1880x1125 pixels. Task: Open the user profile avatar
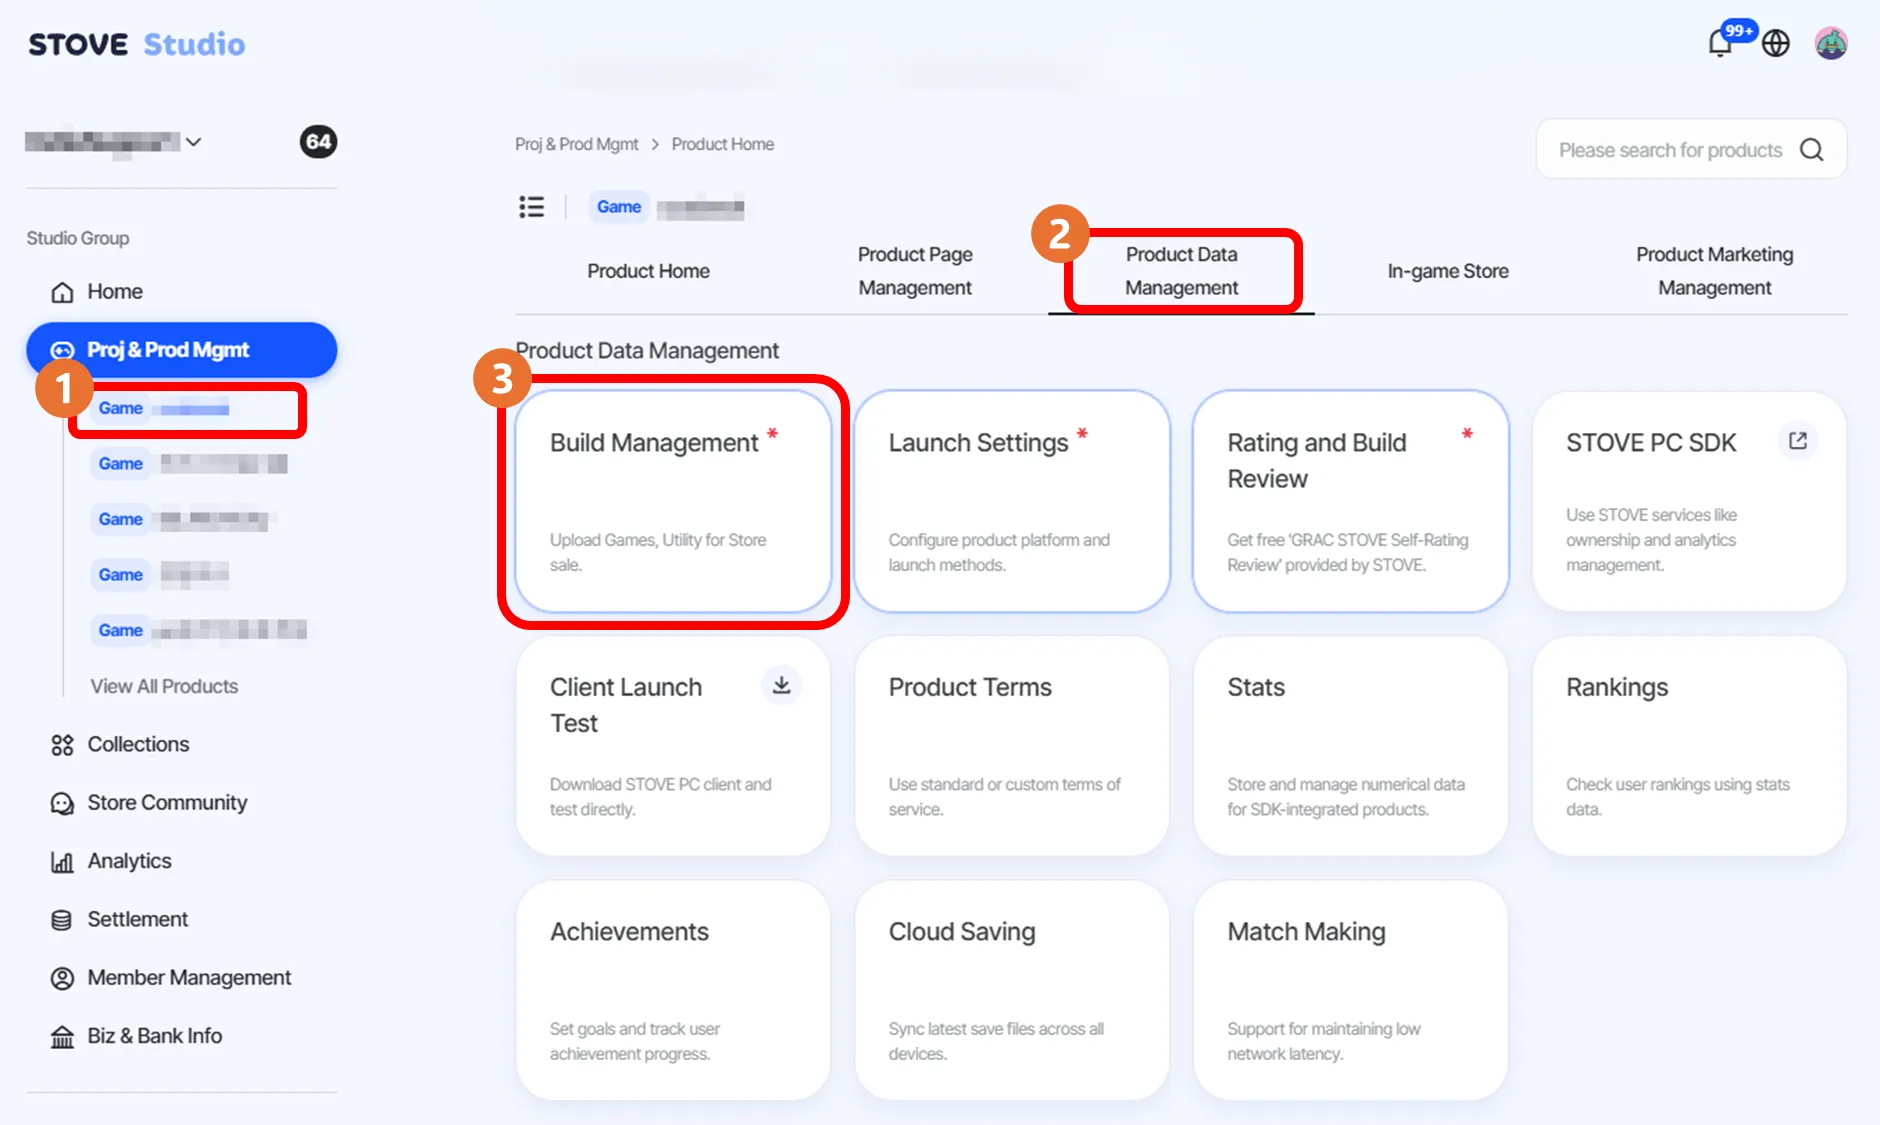pos(1831,43)
